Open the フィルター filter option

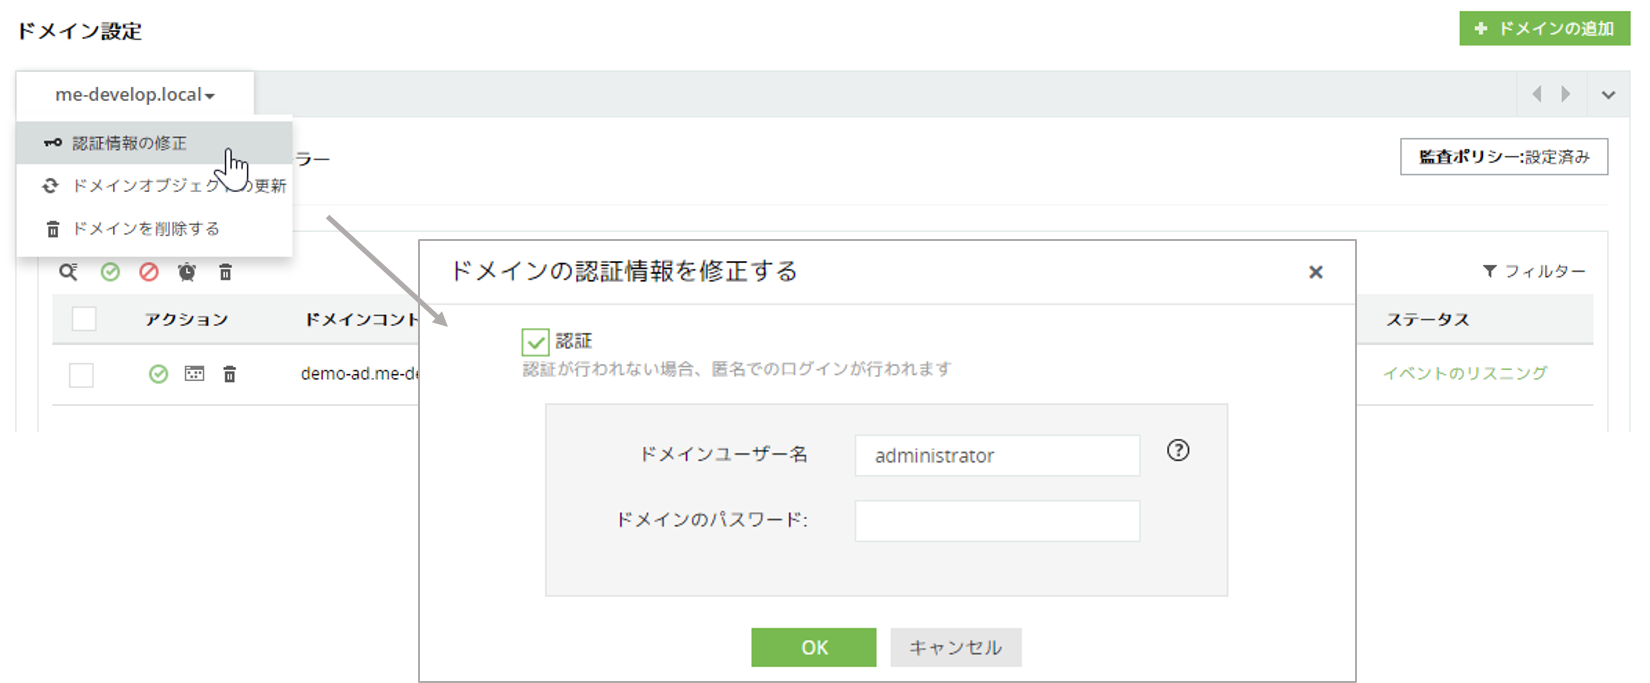click(x=1535, y=271)
